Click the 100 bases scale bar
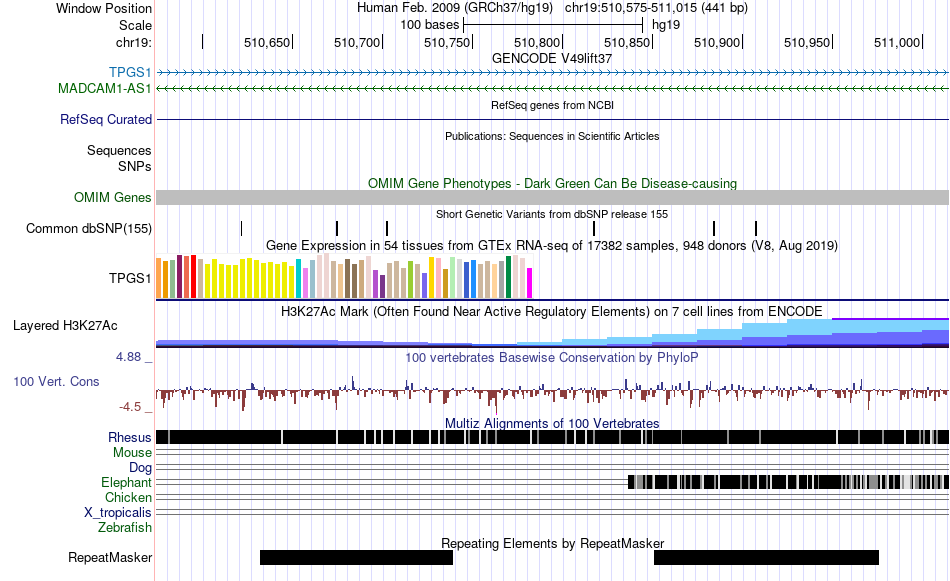 (x=553, y=25)
